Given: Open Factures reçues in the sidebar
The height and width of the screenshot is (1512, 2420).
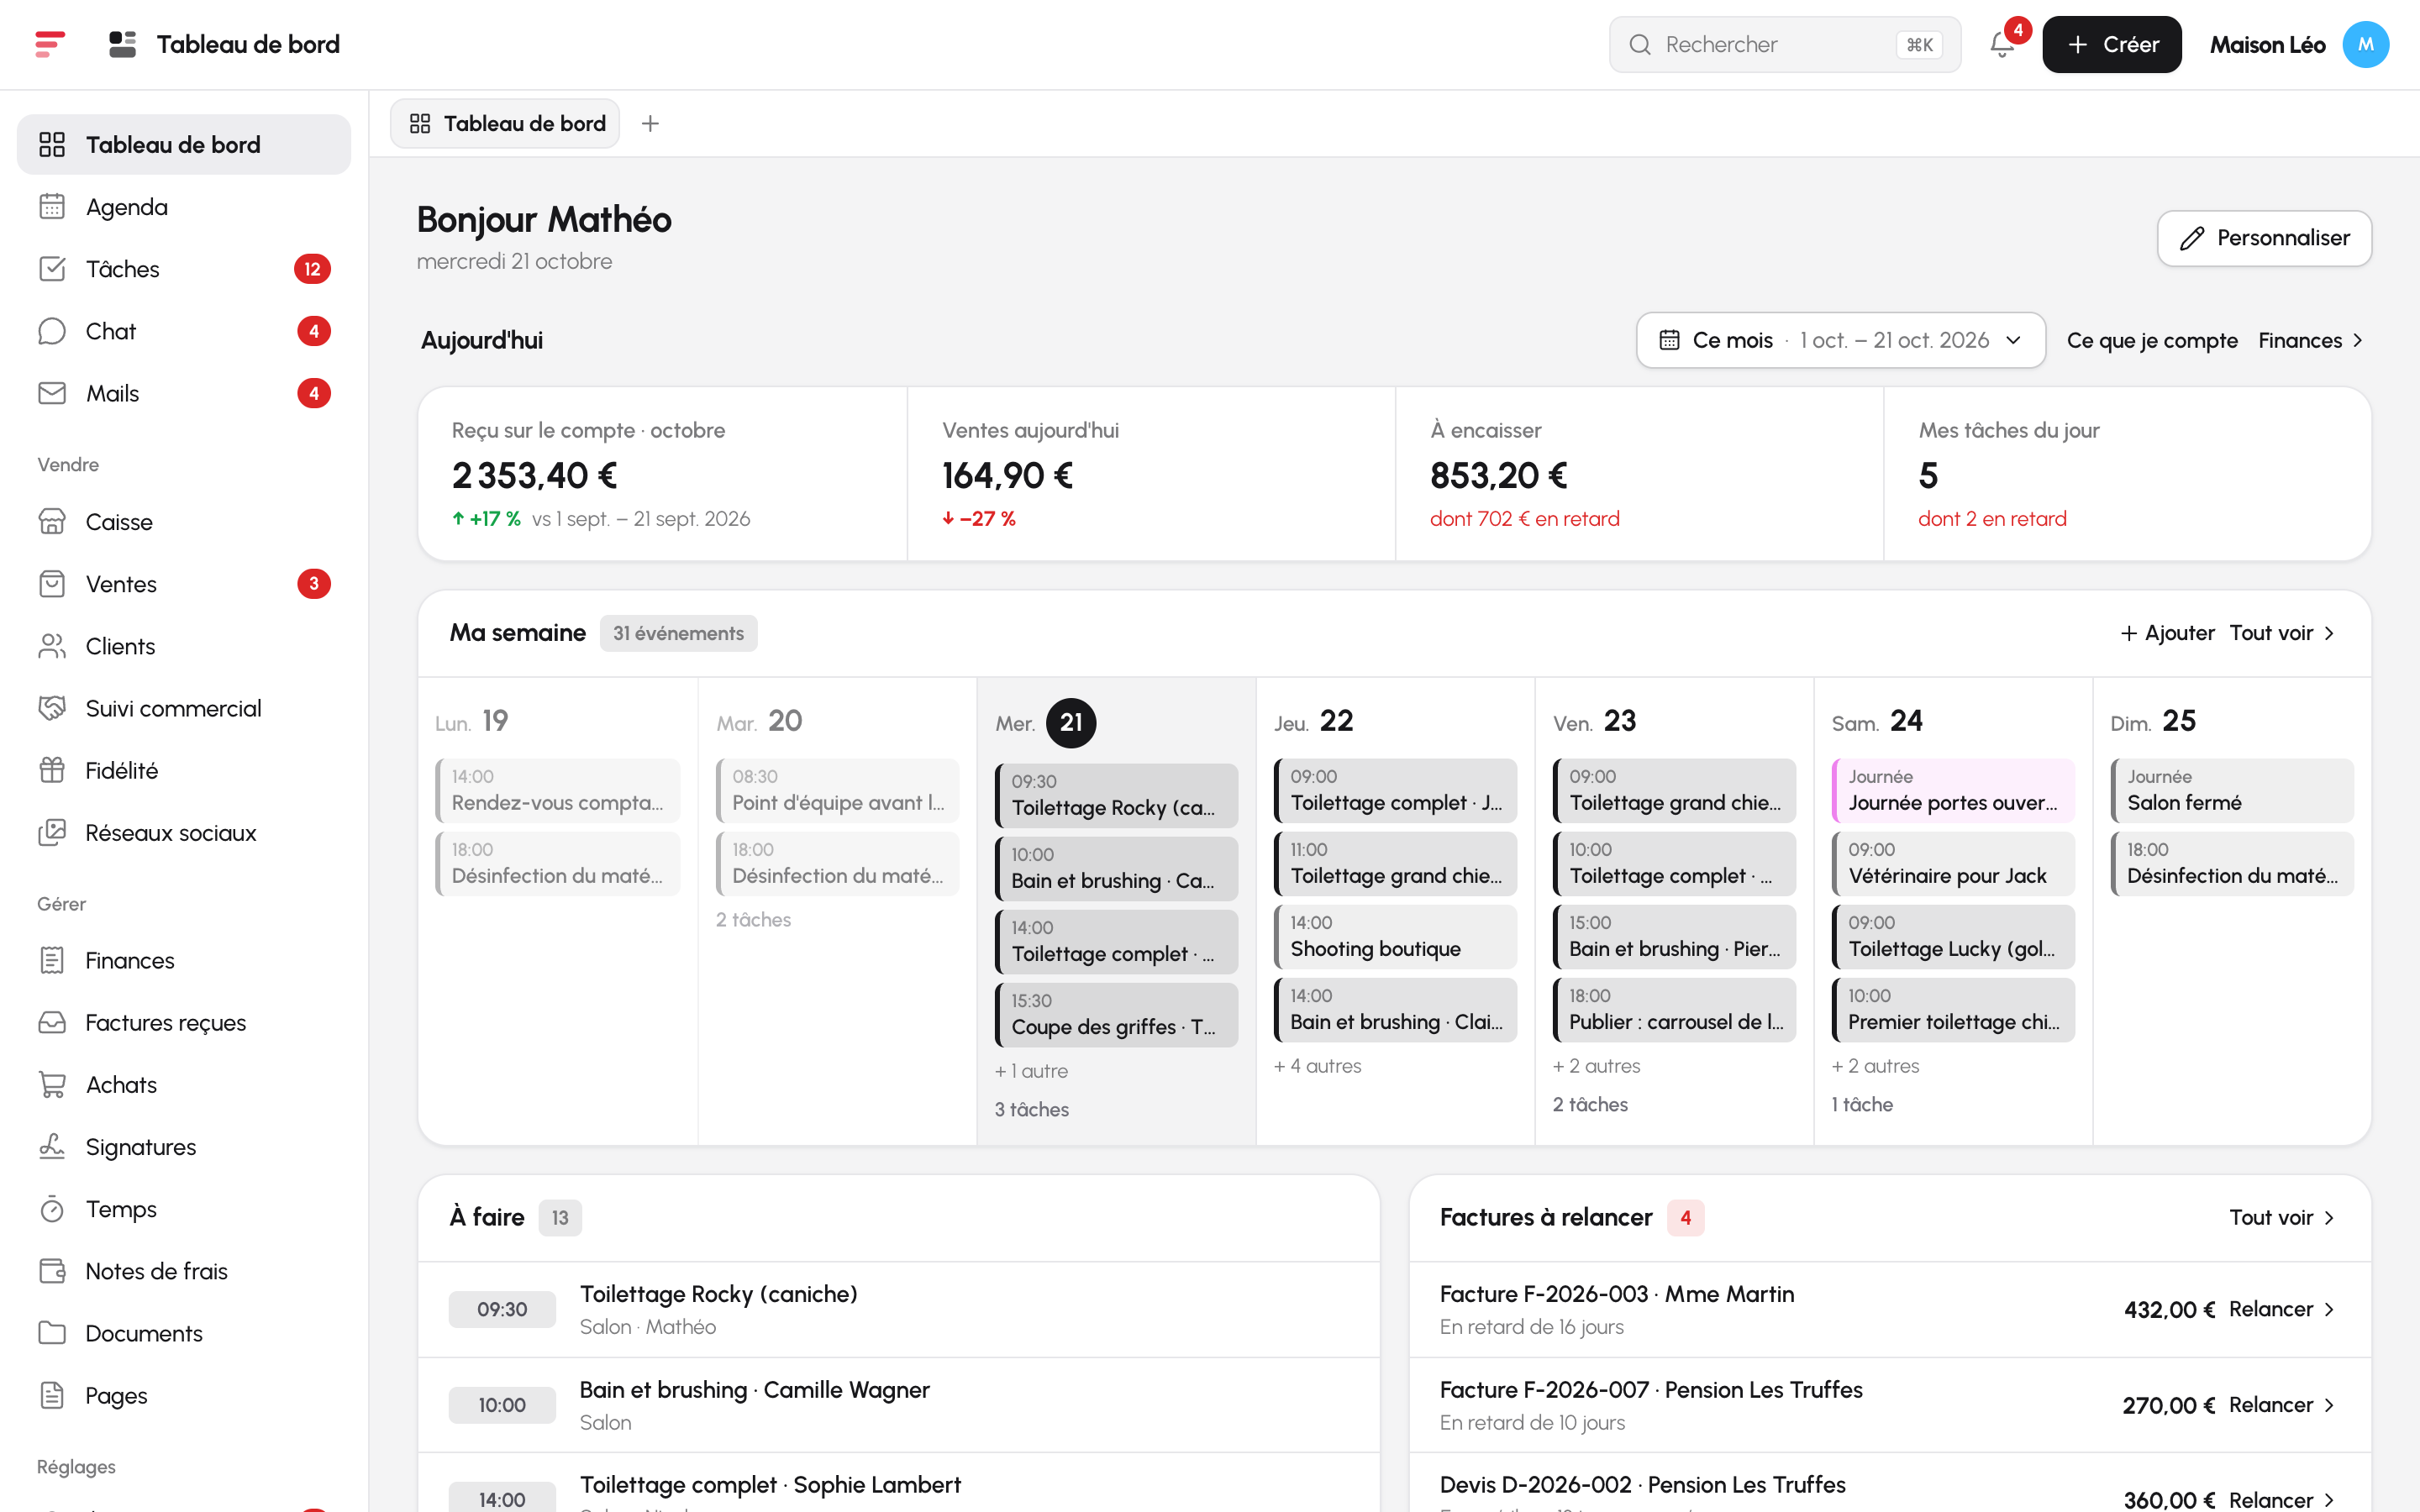Looking at the screenshot, I should [x=184, y=1022].
